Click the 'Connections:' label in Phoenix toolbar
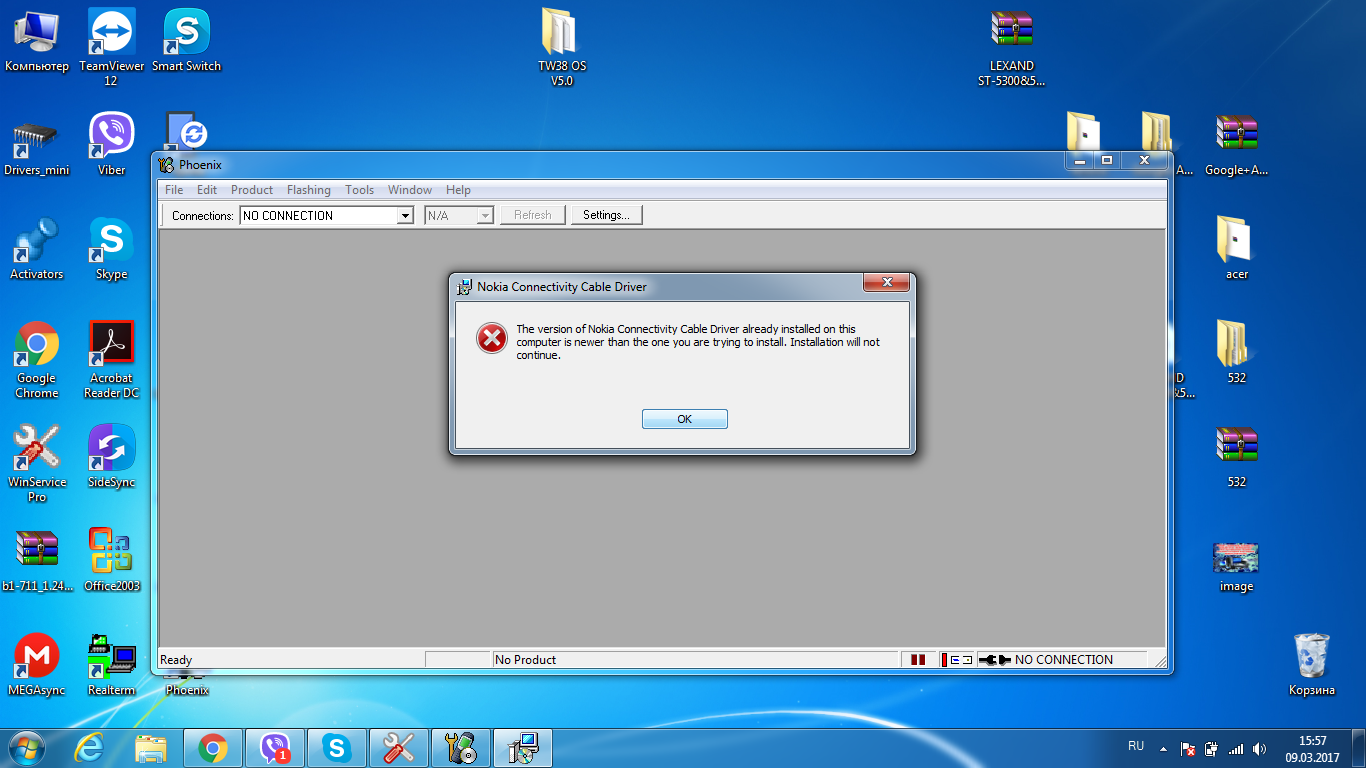Viewport: 1366px width, 768px height. (203, 216)
